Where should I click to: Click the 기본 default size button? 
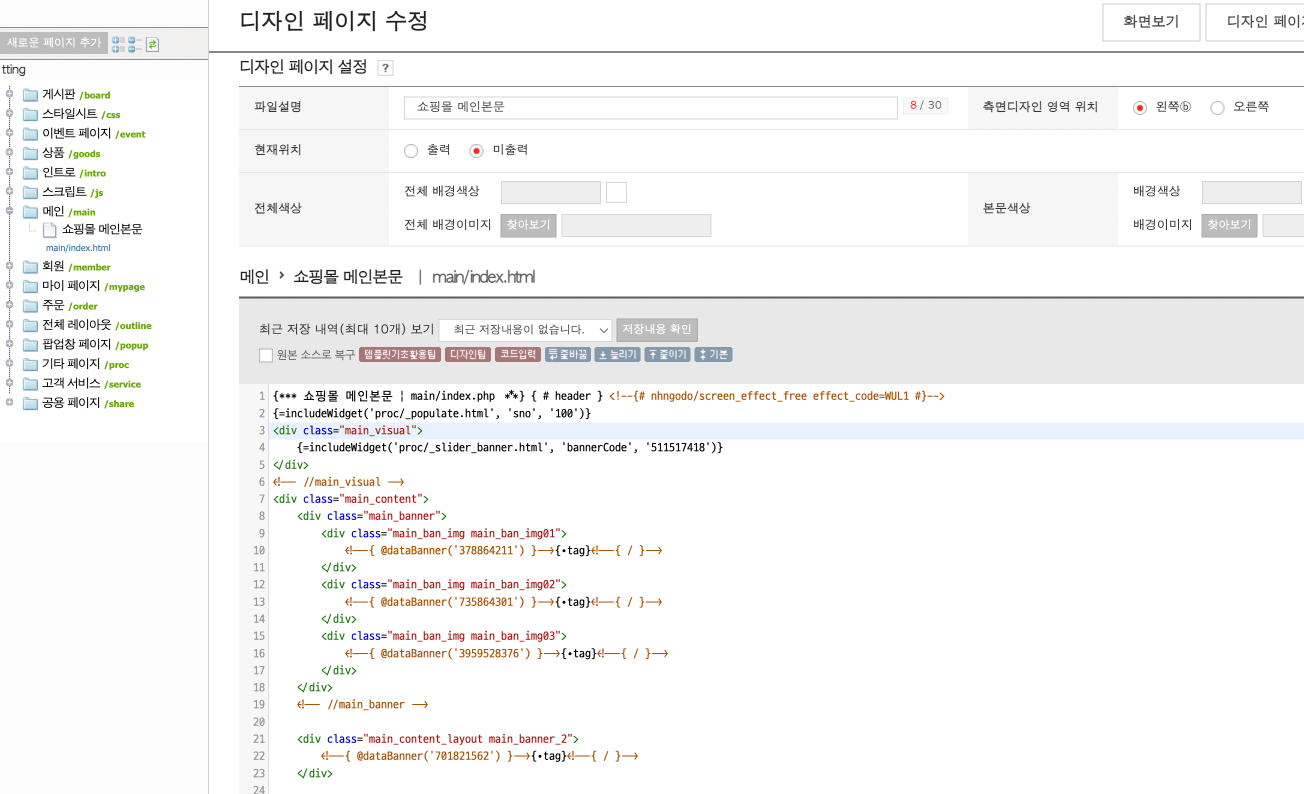(x=713, y=354)
